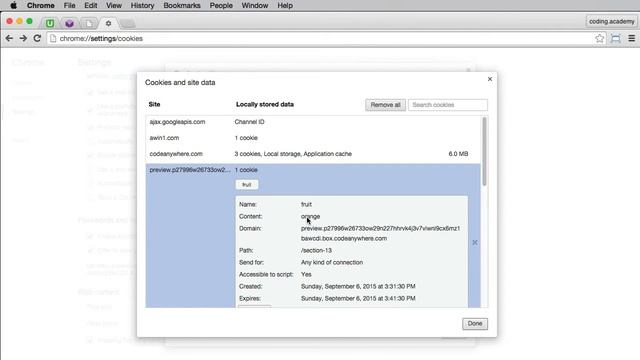
Task: Switch to the blank page browser tab
Action: [x=89, y=23]
